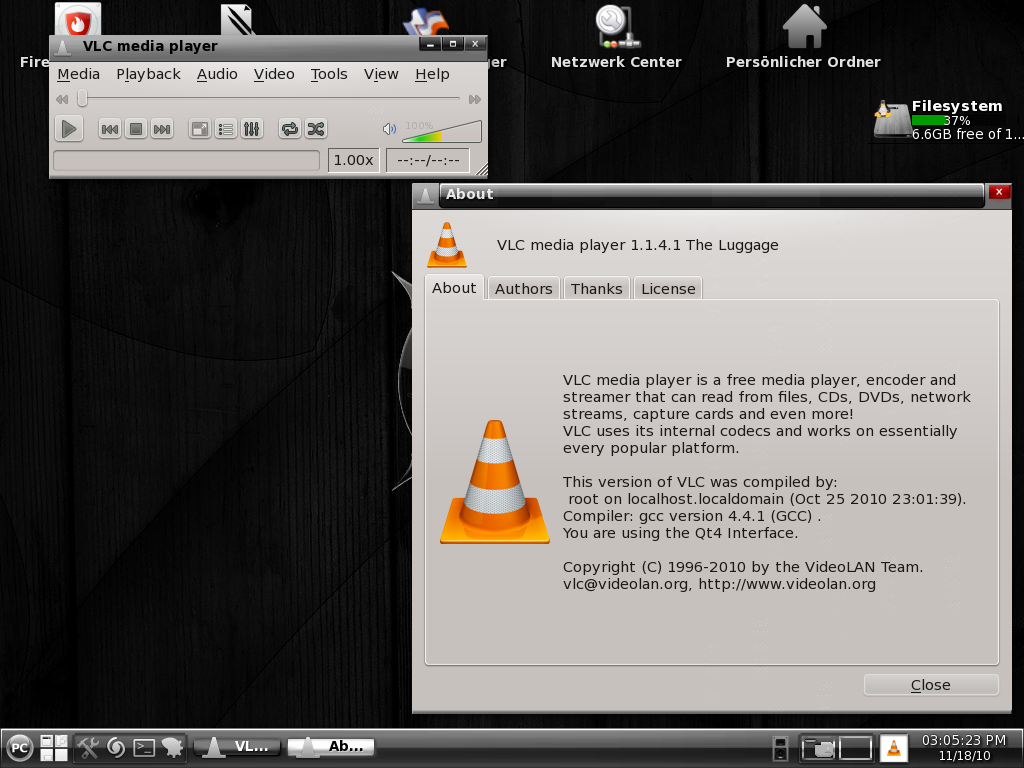Screen dimensions: 1024x768
Task: Stop playback with the stop icon
Action: [136, 128]
